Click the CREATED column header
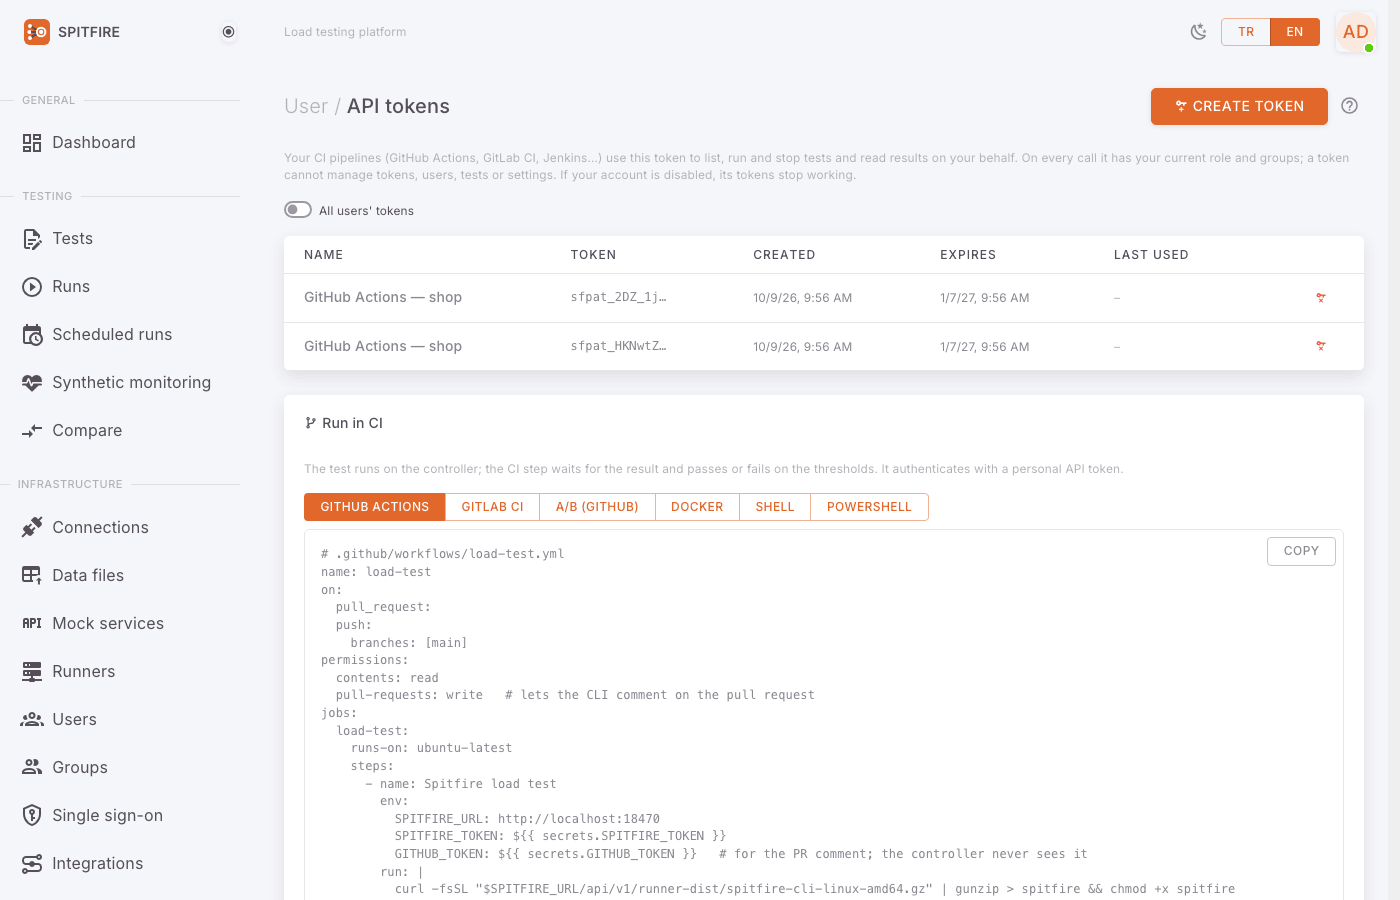The width and height of the screenshot is (1400, 900). [784, 255]
